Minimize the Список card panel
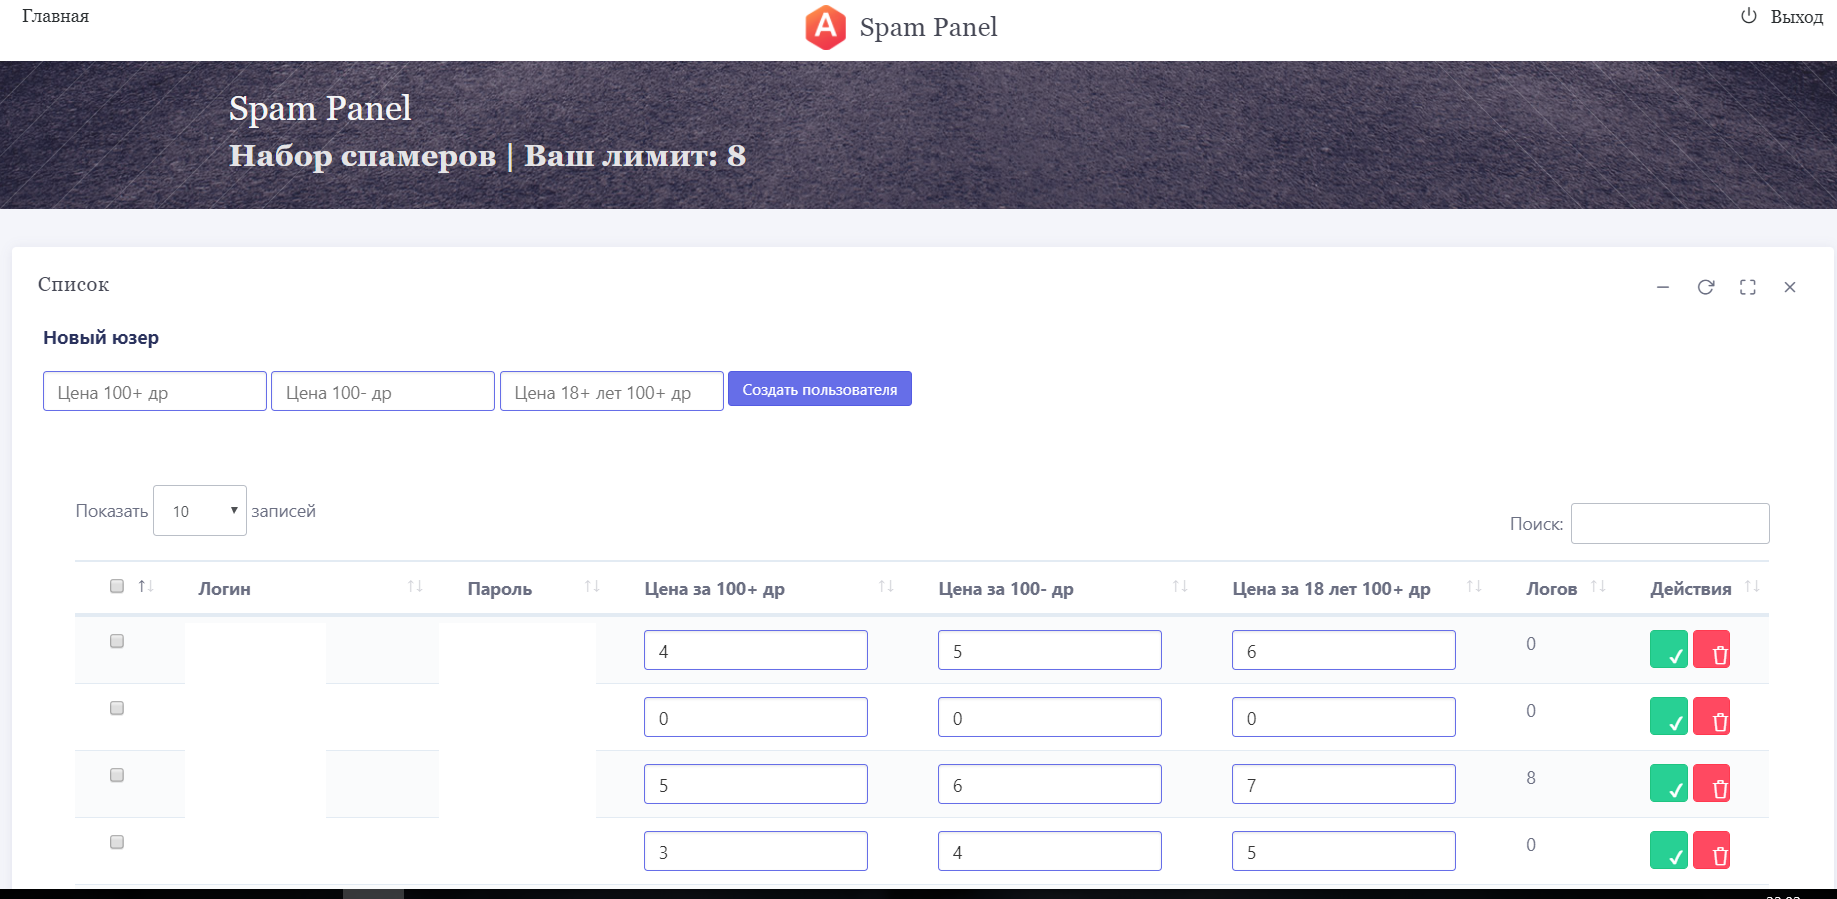The image size is (1837, 899). pos(1663,287)
